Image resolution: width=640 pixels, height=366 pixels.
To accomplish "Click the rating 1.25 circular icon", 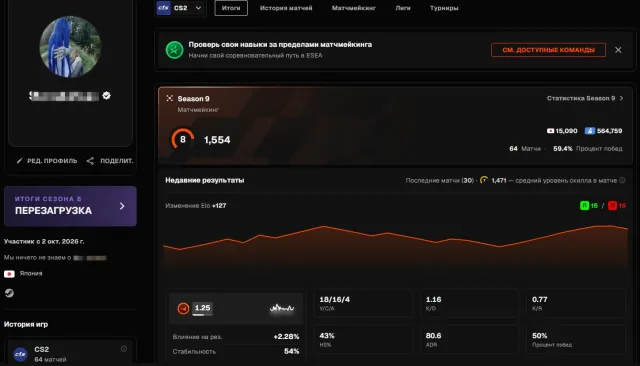I will pos(183,308).
